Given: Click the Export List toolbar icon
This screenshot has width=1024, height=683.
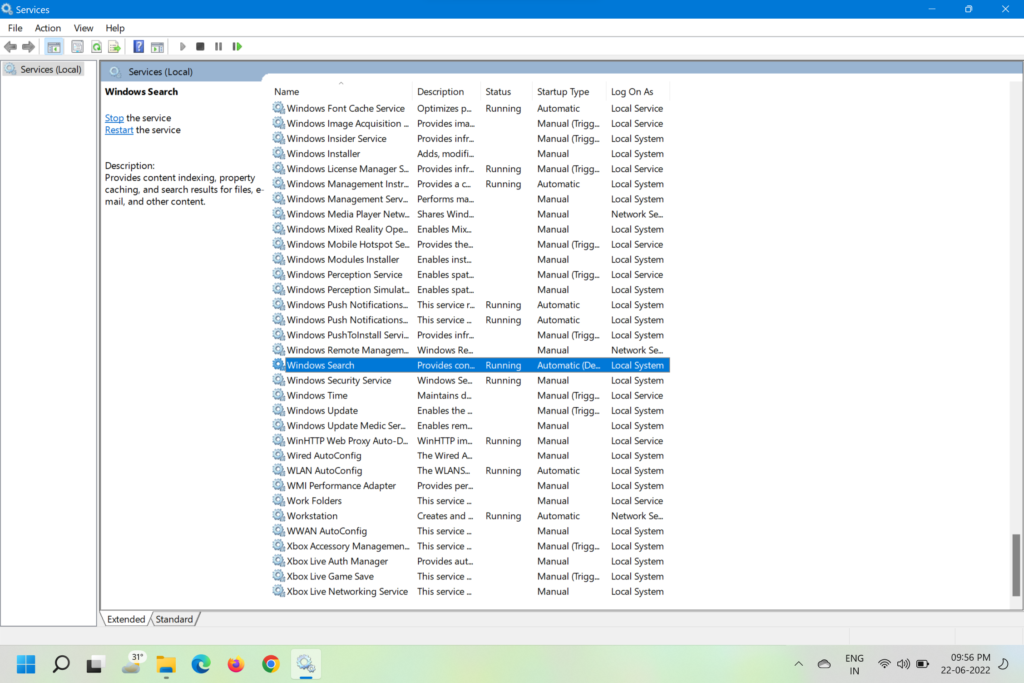Looking at the screenshot, I should click(115, 47).
